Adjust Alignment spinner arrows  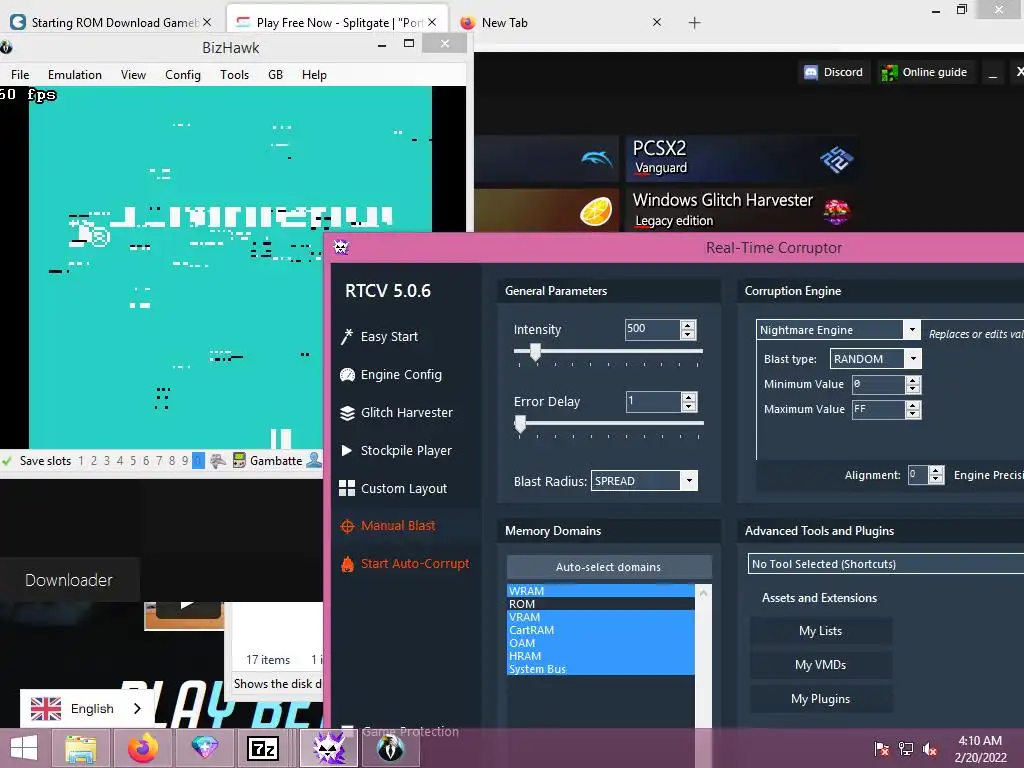coord(936,475)
